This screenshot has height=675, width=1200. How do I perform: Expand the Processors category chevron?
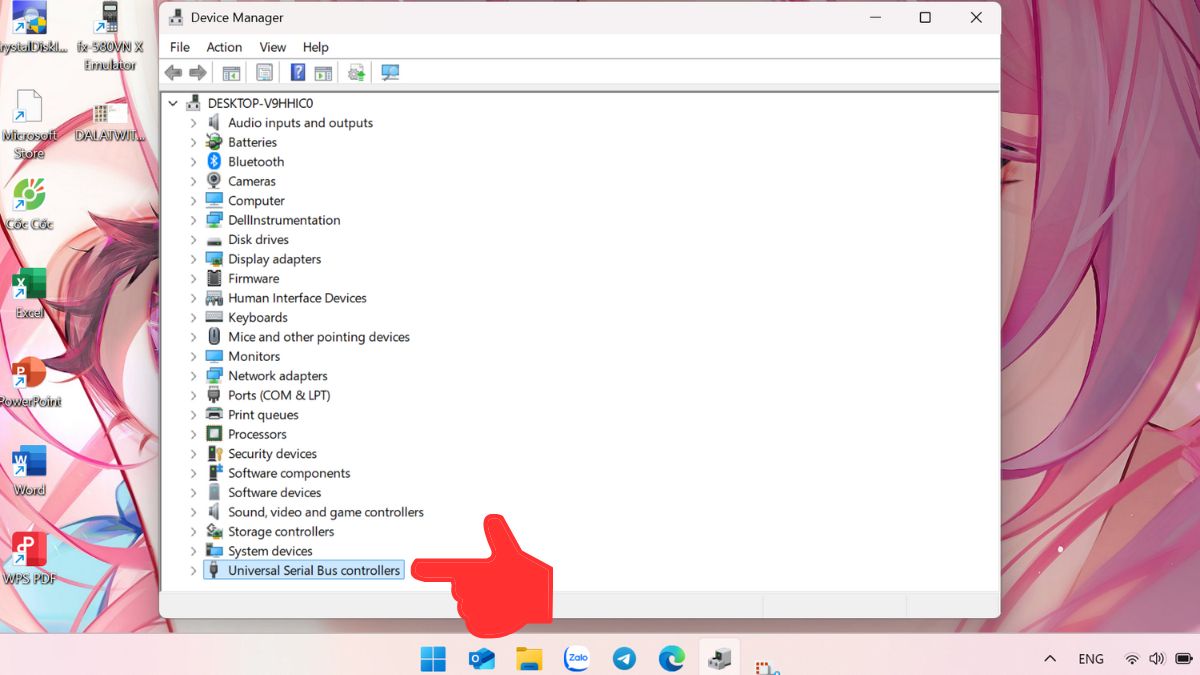coord(193,434)
